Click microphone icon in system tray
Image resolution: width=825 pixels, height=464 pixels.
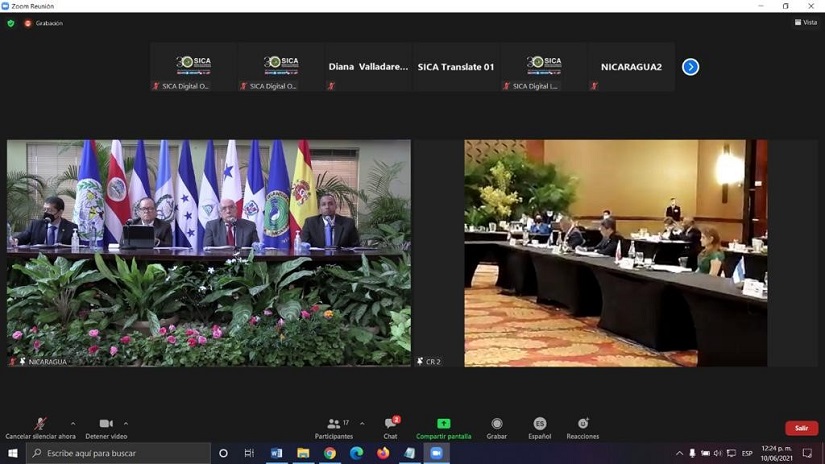click(x=692, y=453)
